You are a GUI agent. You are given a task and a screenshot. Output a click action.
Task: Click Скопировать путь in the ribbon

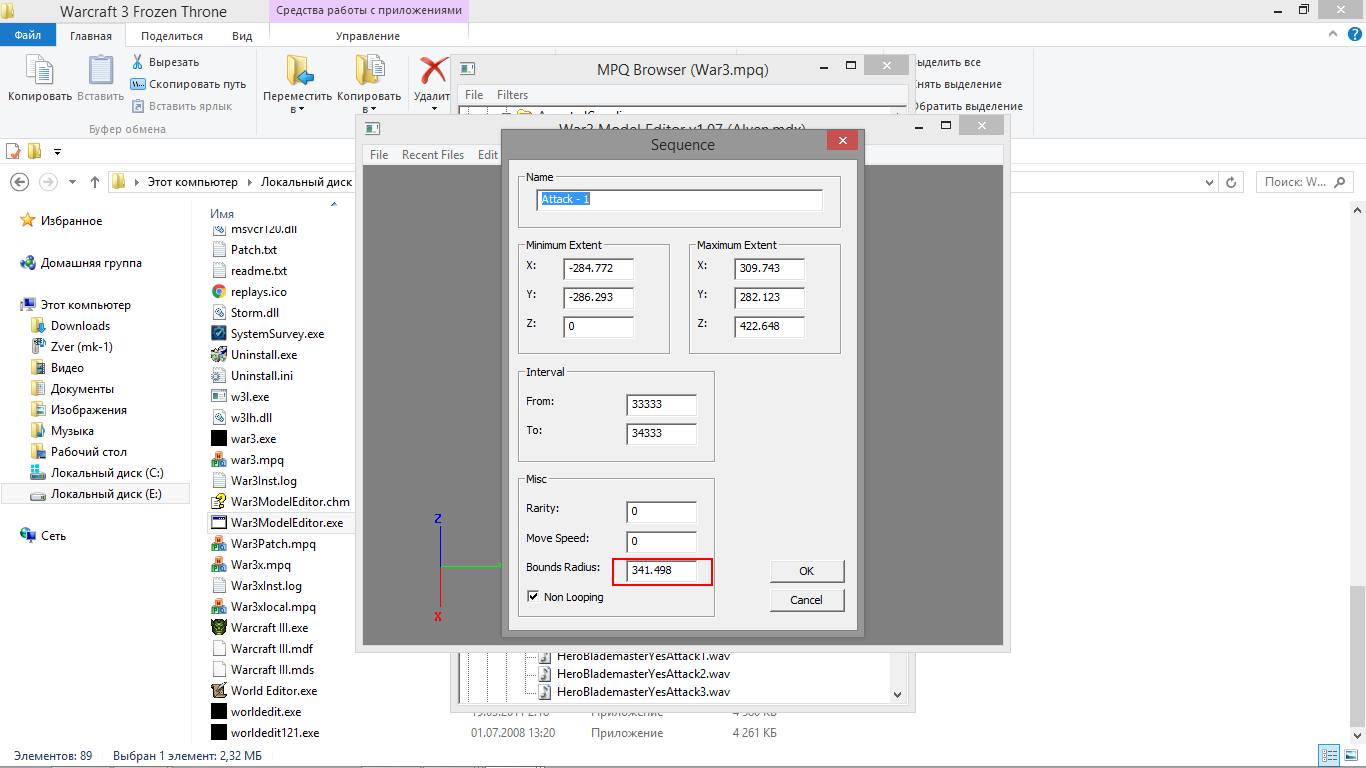[x=188, y=84]
